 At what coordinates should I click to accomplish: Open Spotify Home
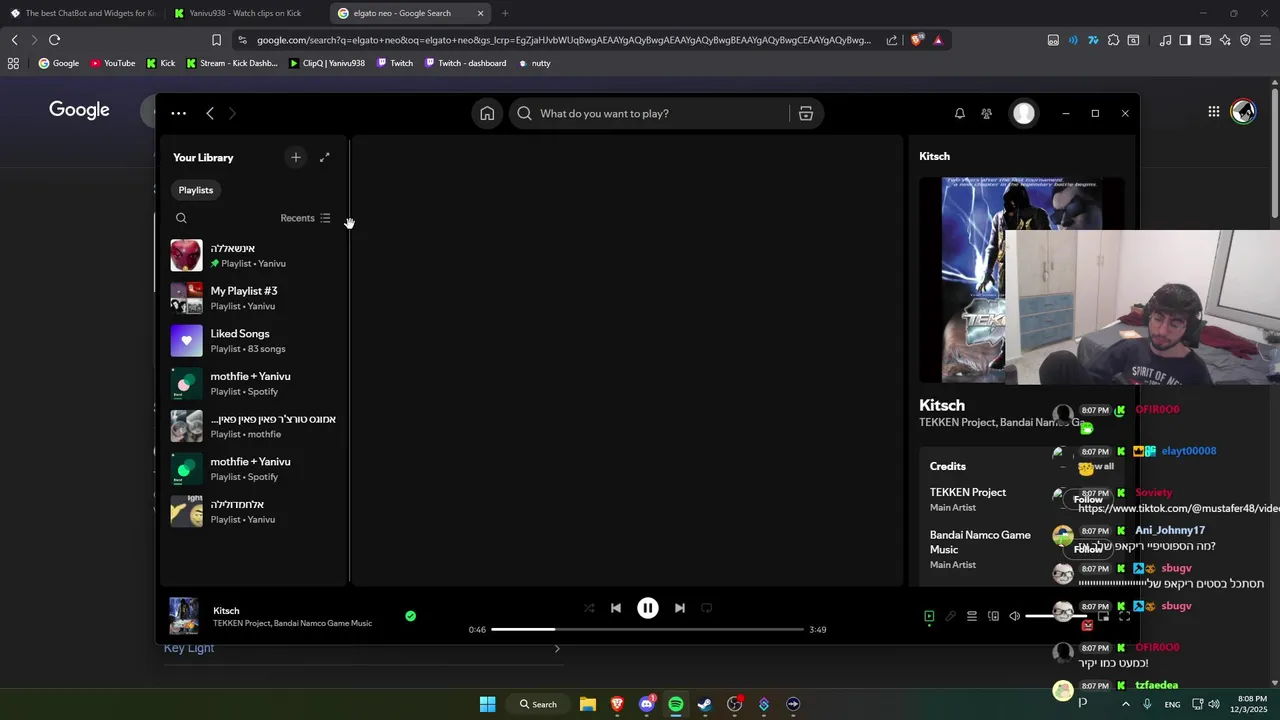tap(487, 113)
